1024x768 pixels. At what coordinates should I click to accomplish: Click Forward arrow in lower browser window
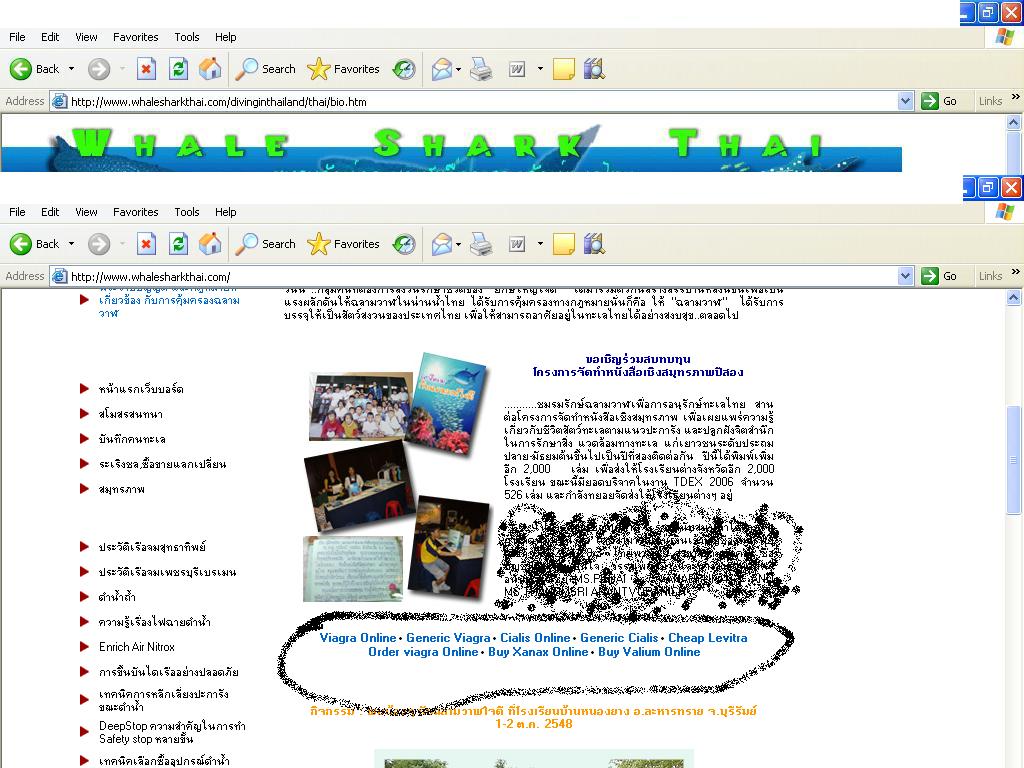pos(99,244)
